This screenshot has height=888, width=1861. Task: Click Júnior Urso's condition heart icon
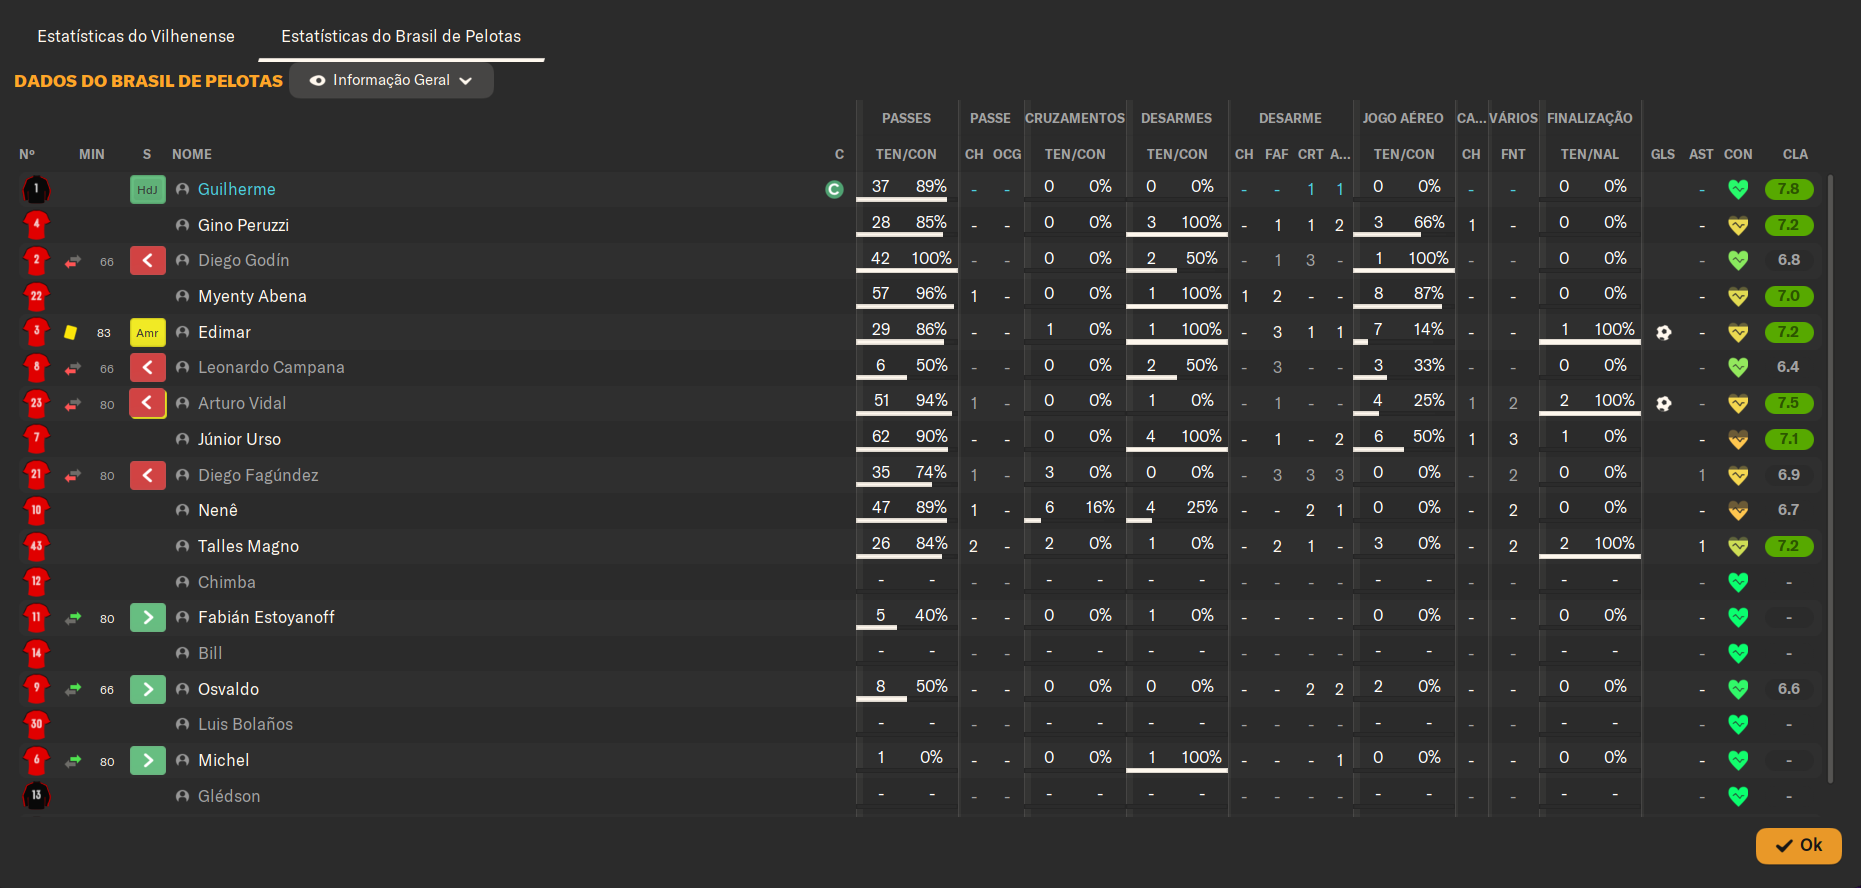pyautogui.click(x=1738, y=439)
